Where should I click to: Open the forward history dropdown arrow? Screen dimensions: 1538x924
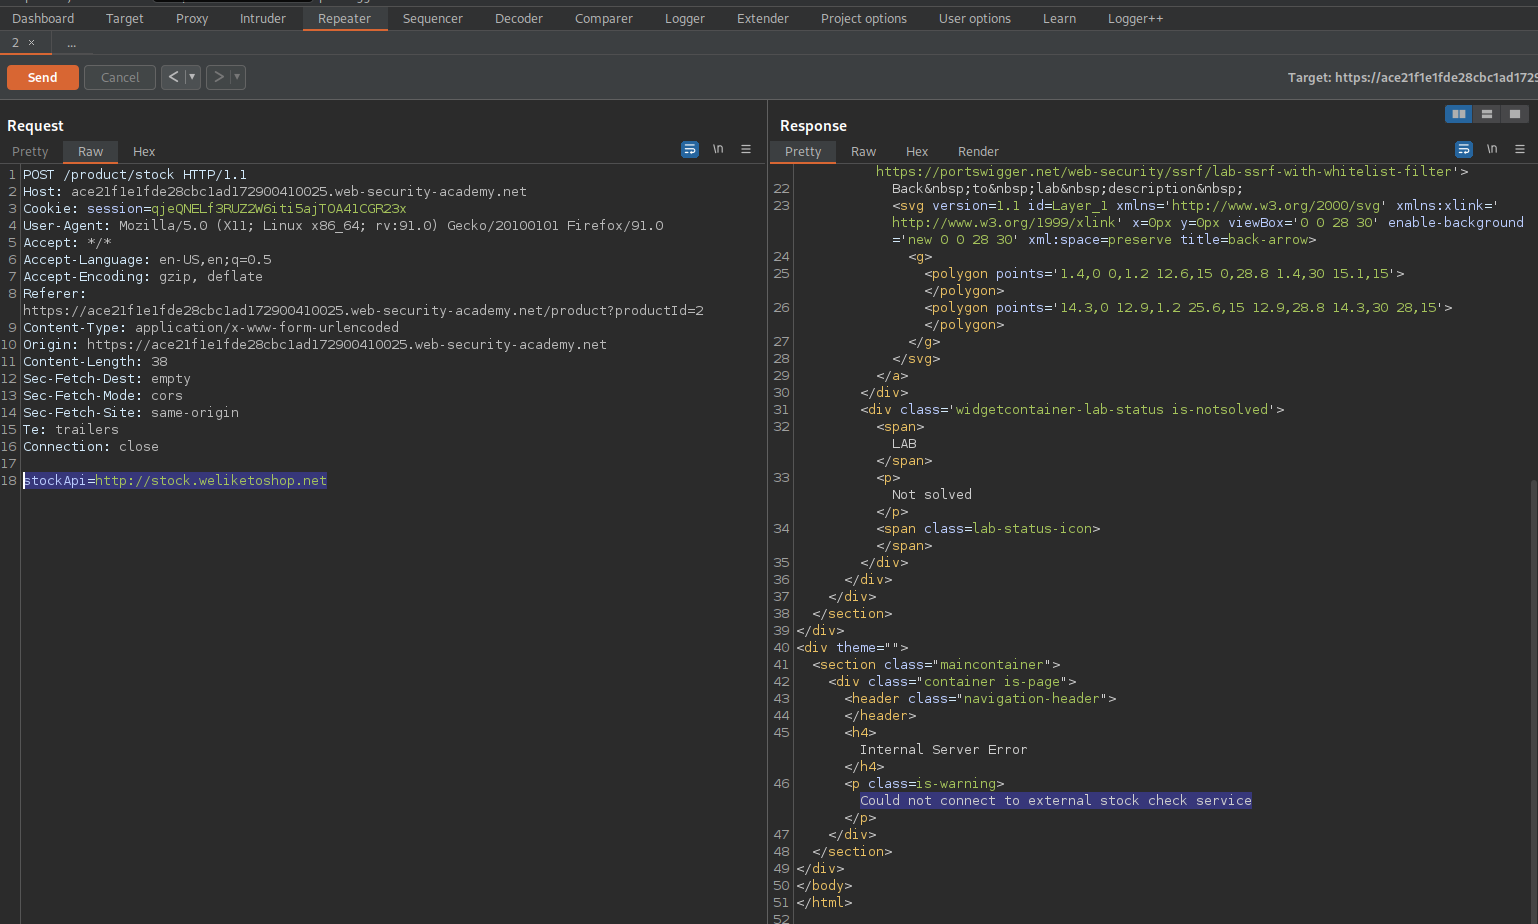(x=237, y=77)
